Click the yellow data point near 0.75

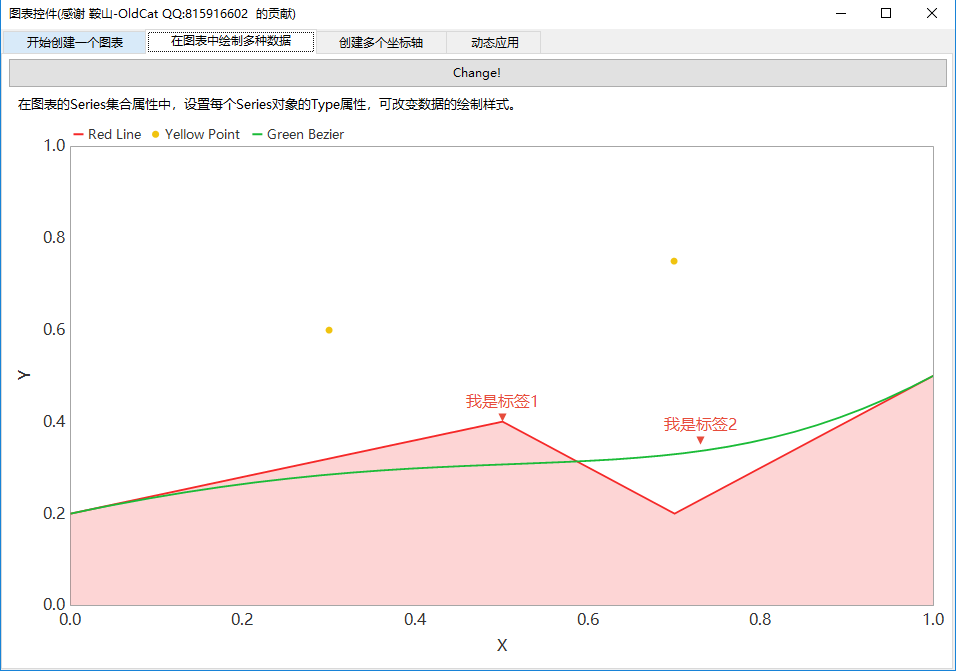click(x=674, y=261)
